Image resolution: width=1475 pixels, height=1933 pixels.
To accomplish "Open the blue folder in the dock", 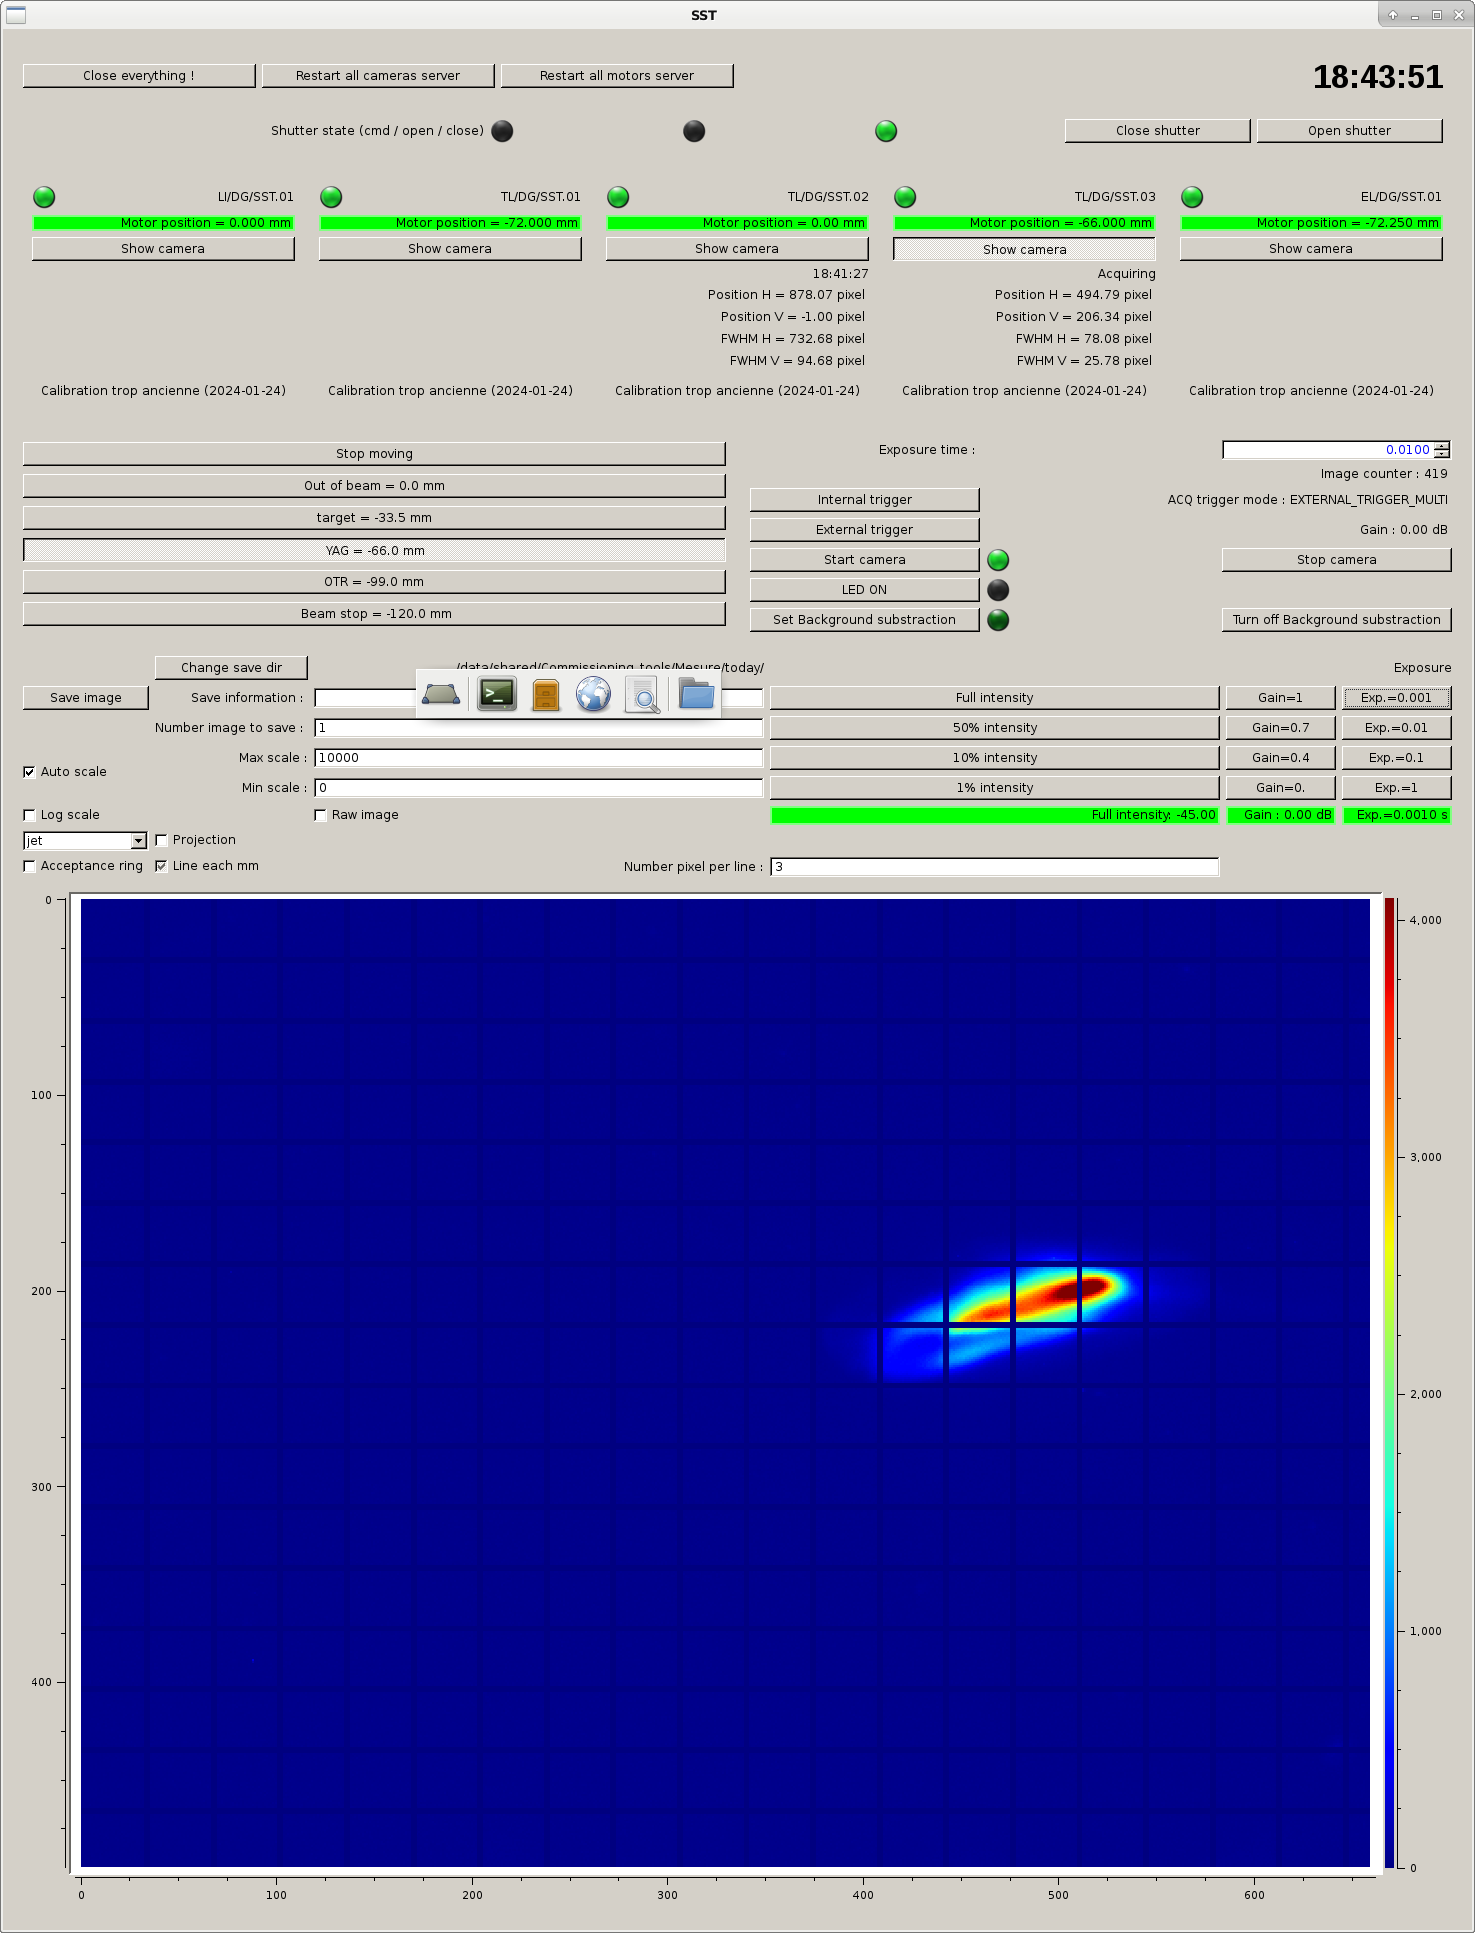I will pos(696,693).
